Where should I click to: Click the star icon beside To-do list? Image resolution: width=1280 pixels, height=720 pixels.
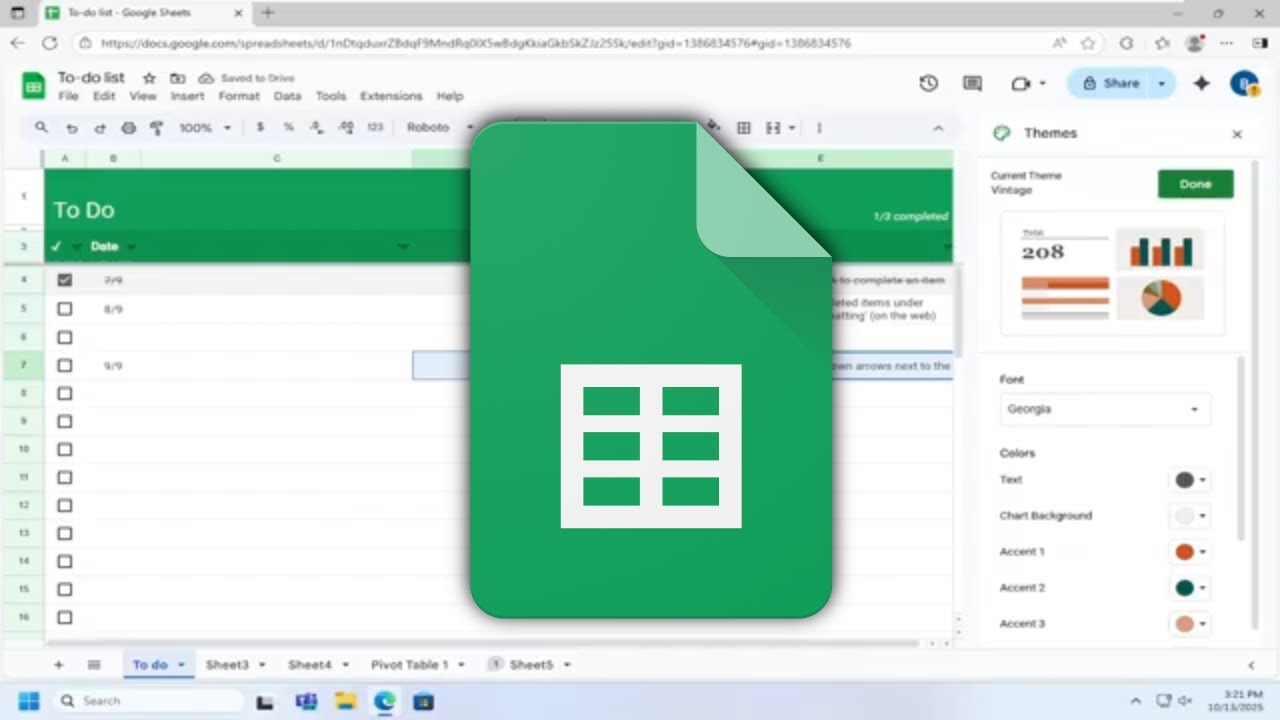[149, 78]
